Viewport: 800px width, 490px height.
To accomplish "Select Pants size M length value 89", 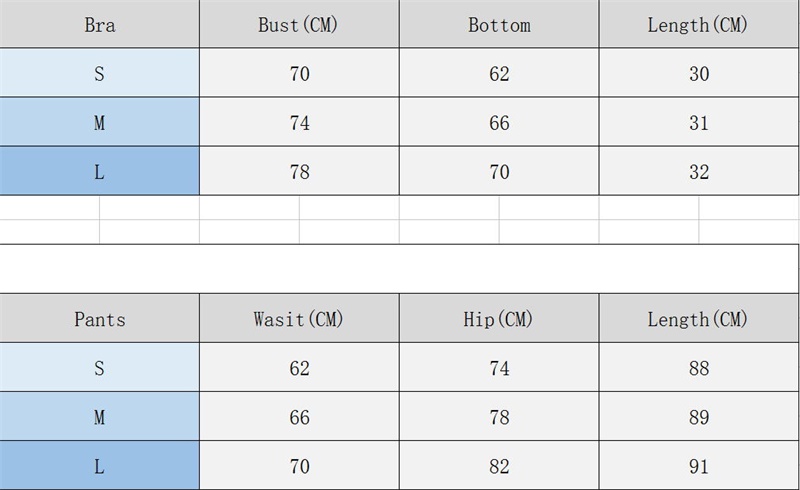I will (698, 417).
